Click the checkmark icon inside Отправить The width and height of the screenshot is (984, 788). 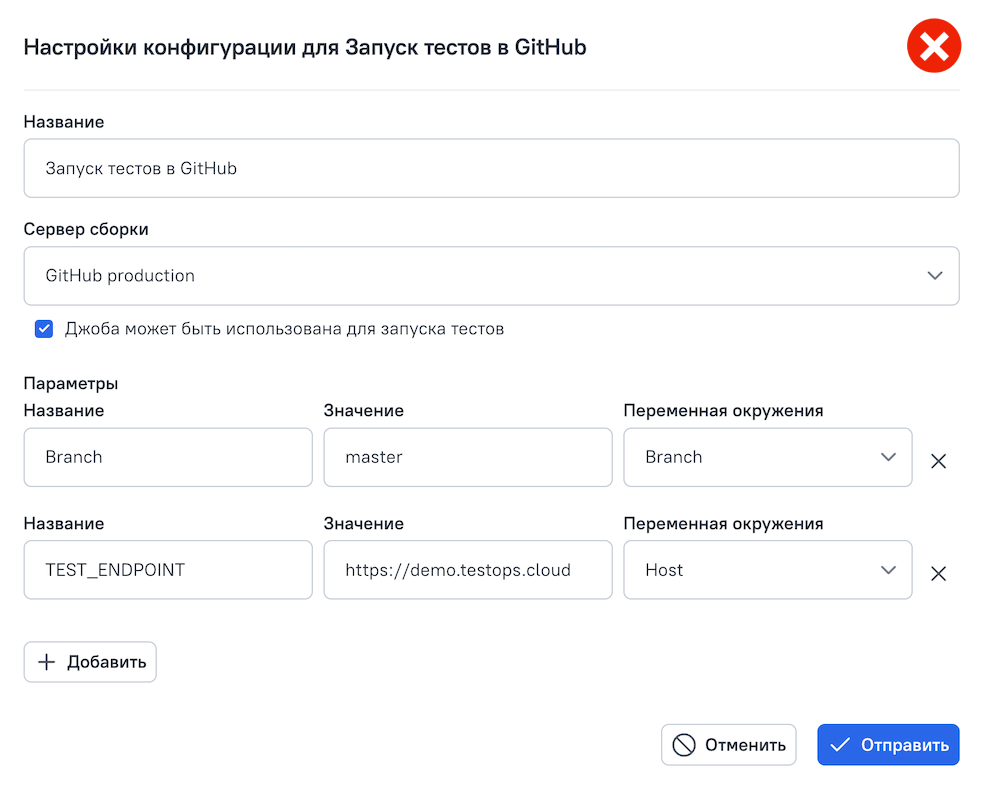pos(840,745)
